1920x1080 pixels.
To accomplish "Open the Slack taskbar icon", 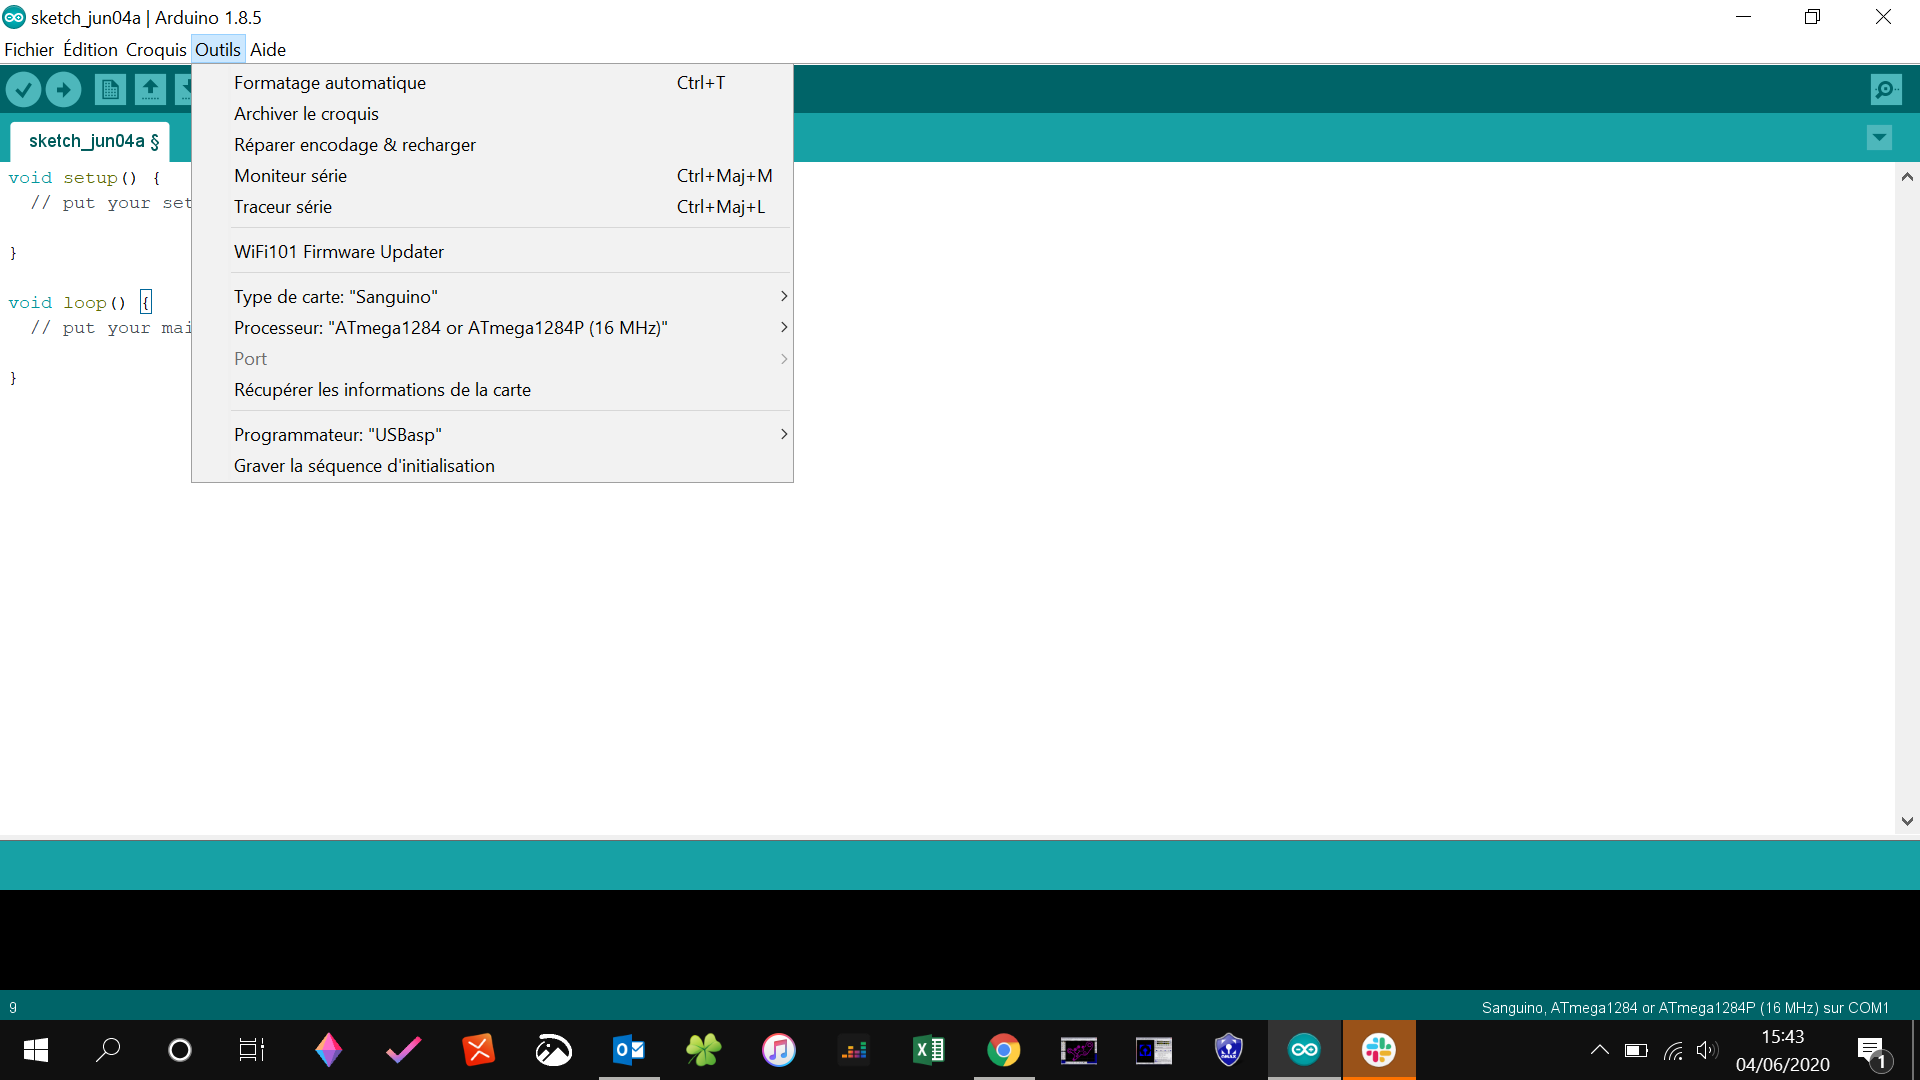I will (1378, 1050).
